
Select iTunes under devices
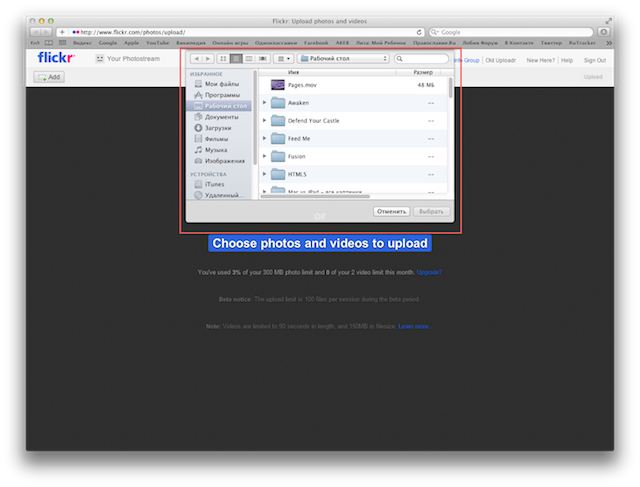215,184
